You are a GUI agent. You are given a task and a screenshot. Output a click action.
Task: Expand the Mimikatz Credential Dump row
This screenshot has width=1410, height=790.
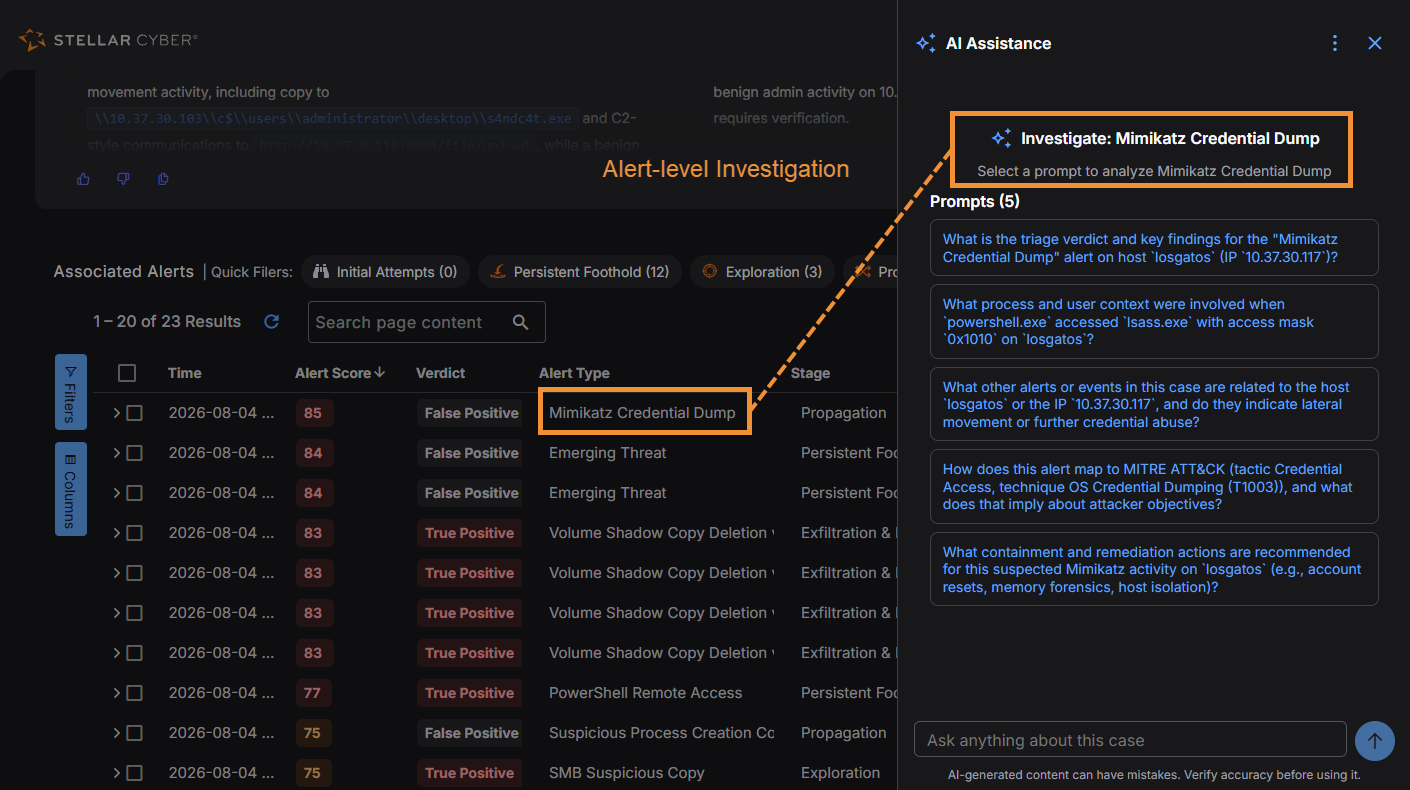pyautogui.click(x=116, y=413)
